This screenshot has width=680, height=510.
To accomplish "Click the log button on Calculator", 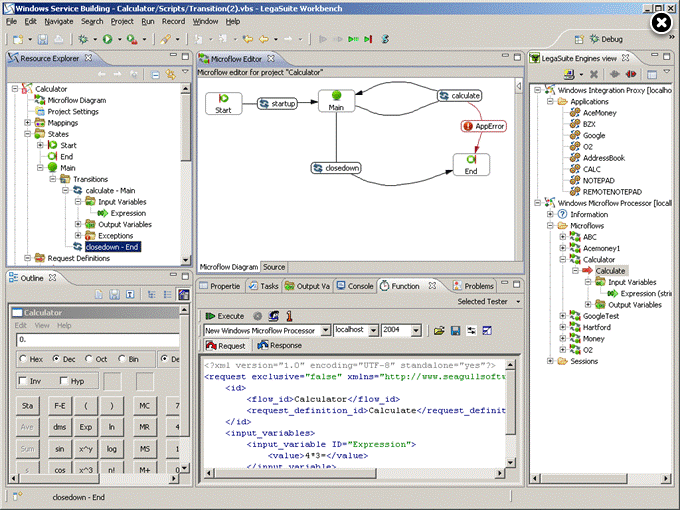I will [111, 449].
